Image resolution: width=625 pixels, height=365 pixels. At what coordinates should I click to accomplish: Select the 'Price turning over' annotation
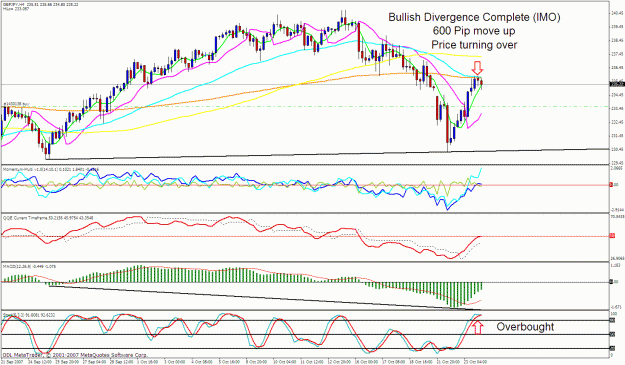(x=474, y=45)
